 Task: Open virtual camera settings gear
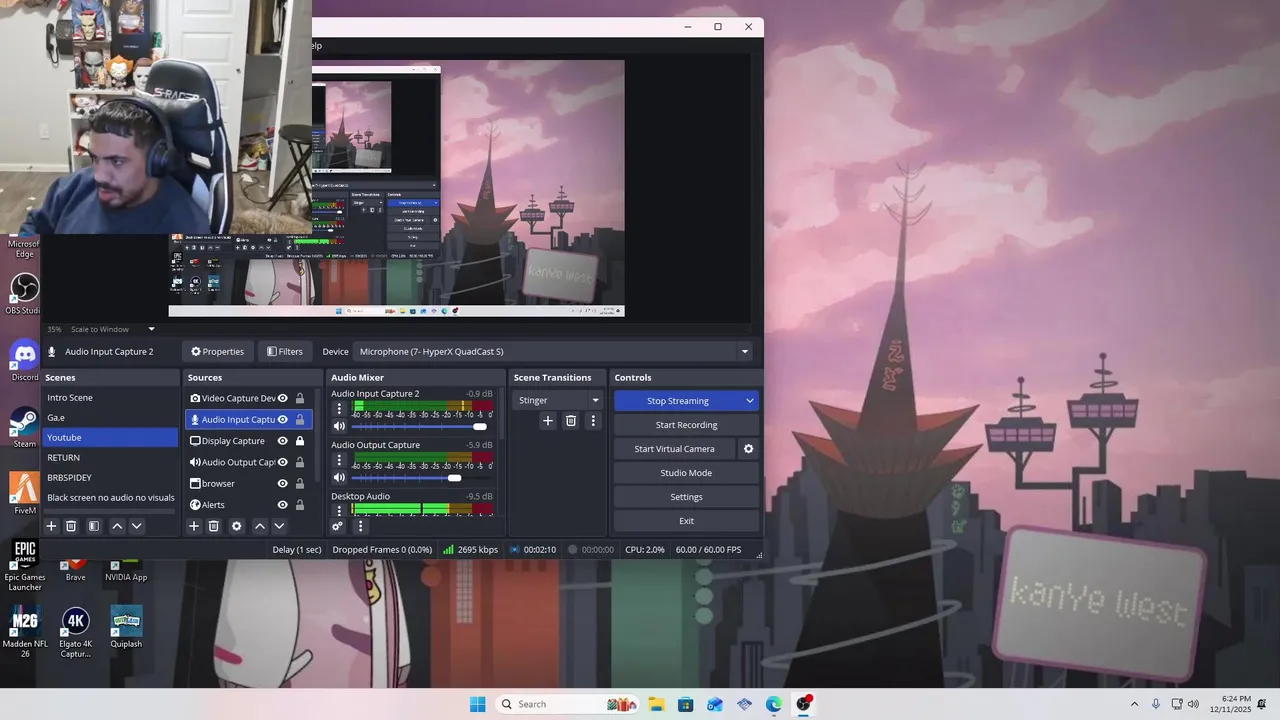point(748,449)
